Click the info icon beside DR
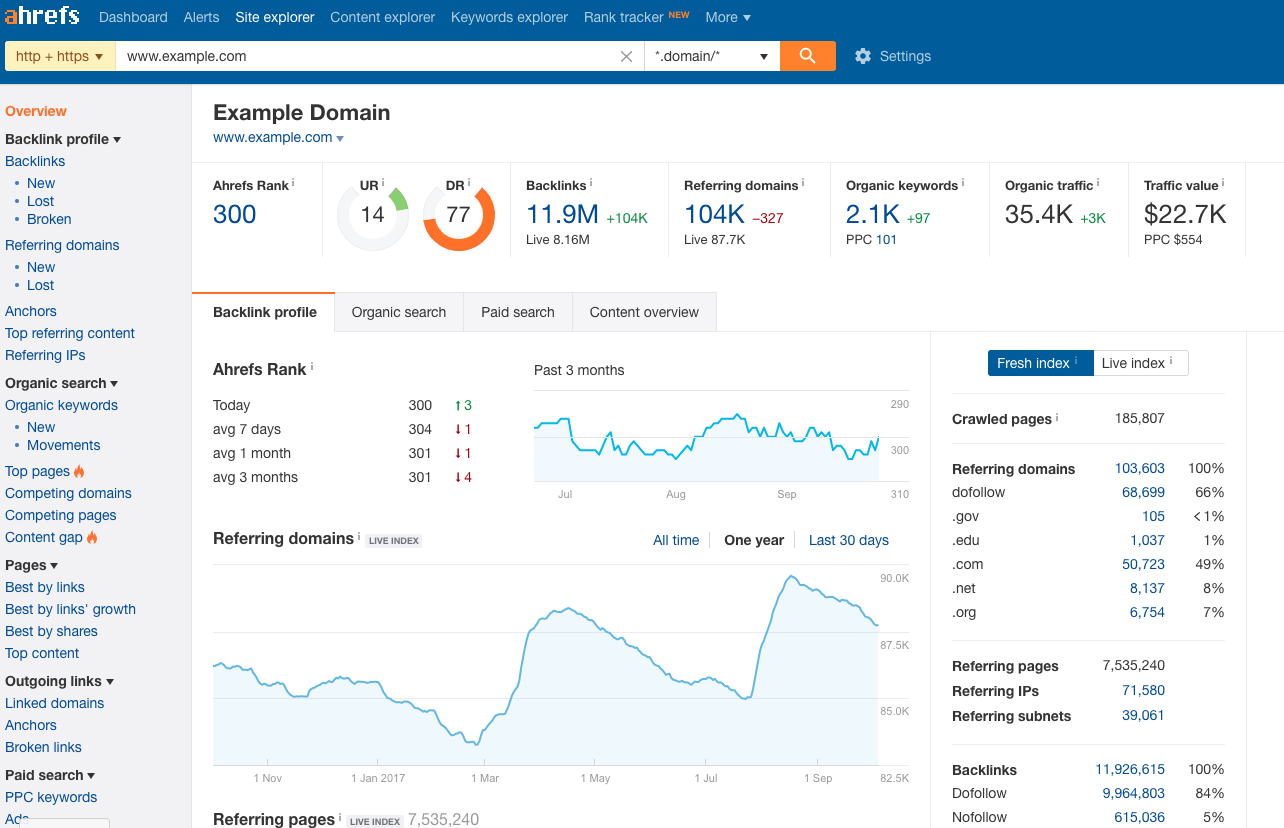Screen dimensions: 1284x828 pyautogui.click(x=469, y=183)
